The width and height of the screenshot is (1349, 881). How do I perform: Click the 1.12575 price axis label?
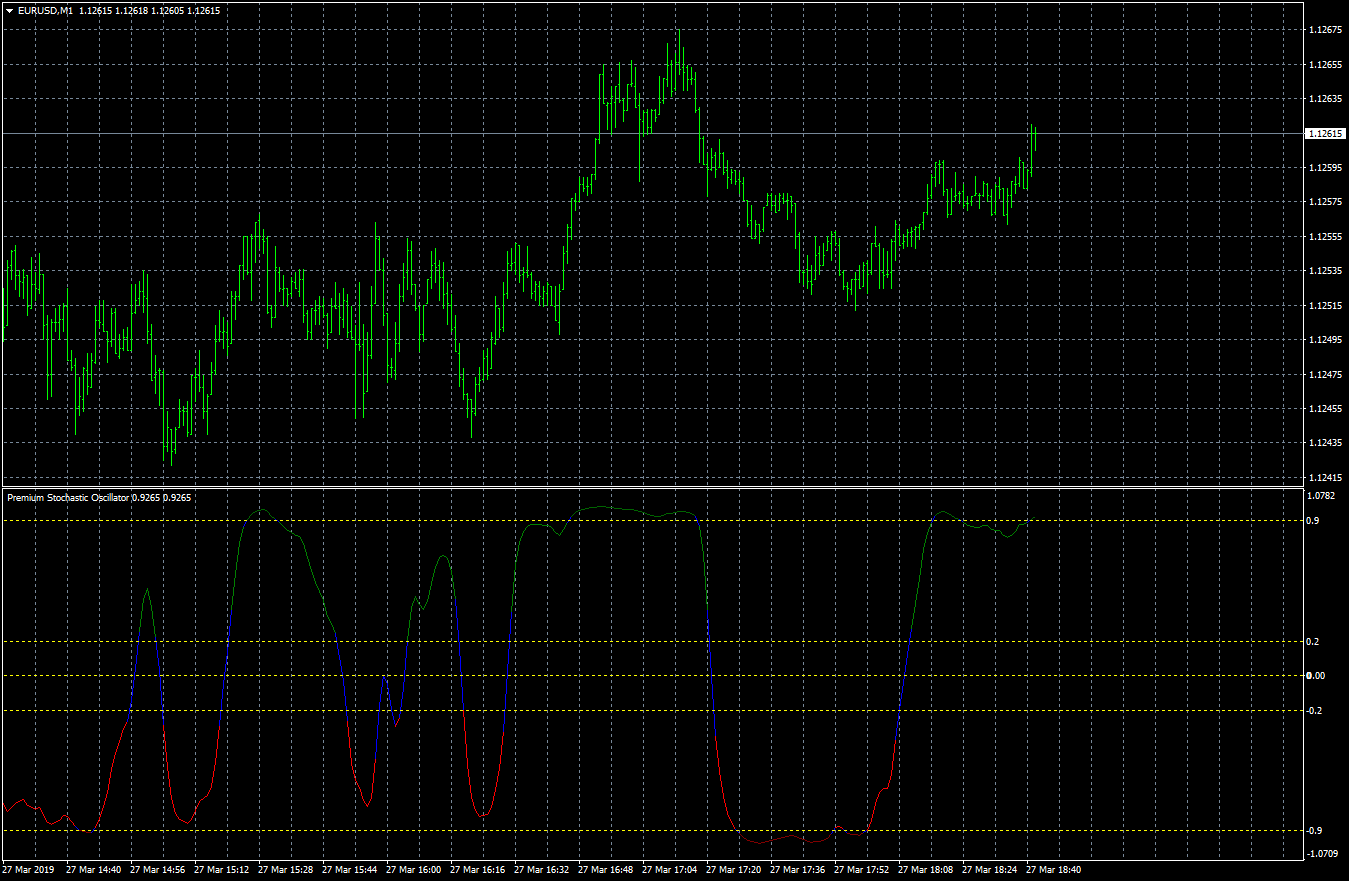[x=1325, y=202]
